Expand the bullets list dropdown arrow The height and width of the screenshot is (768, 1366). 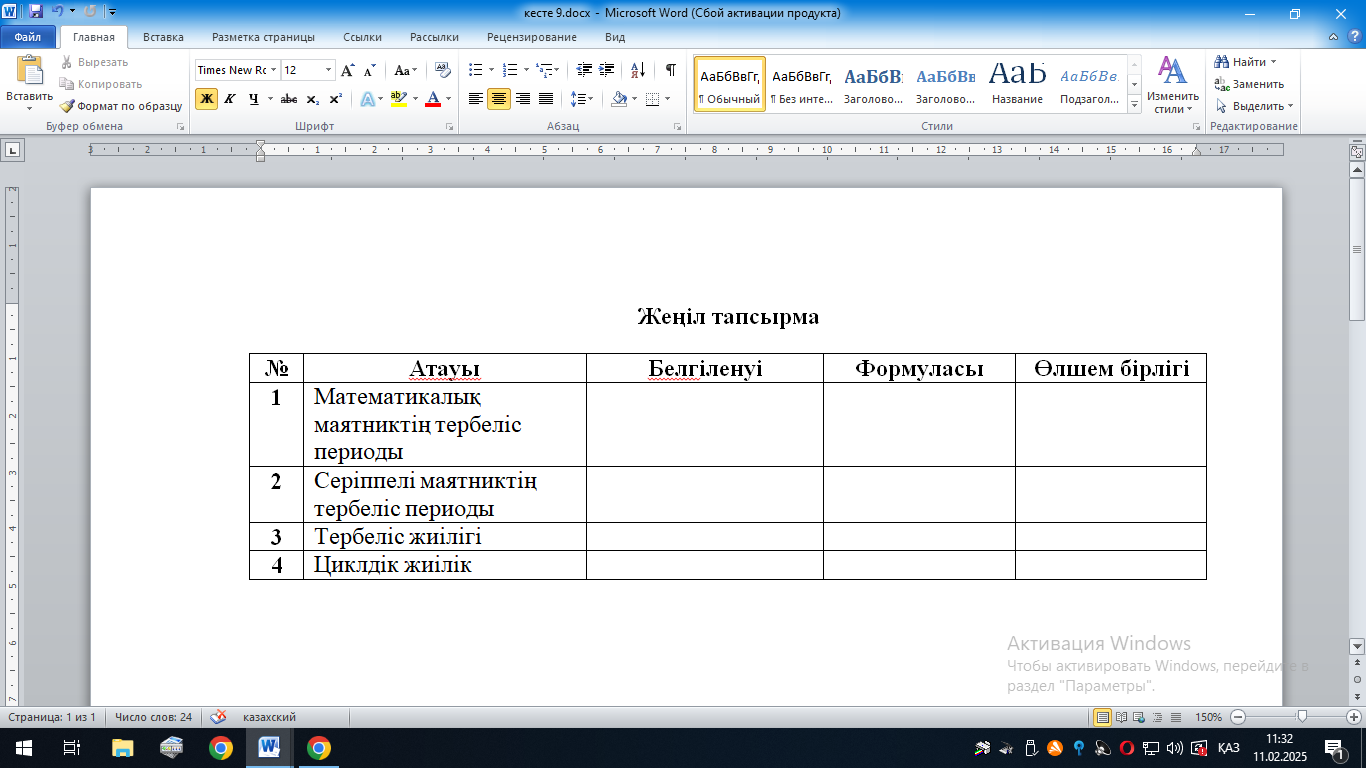point(491,70)
